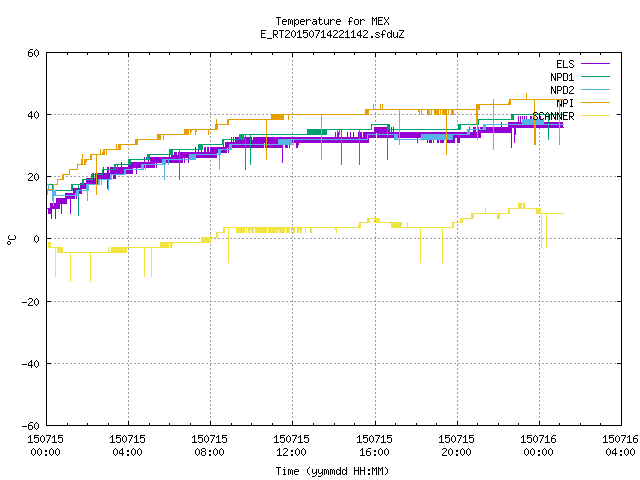The width and height of the screenshot is (640, 480).
Task: Click the chart title 'Temperature for MEX'
Action: point(332,21)
